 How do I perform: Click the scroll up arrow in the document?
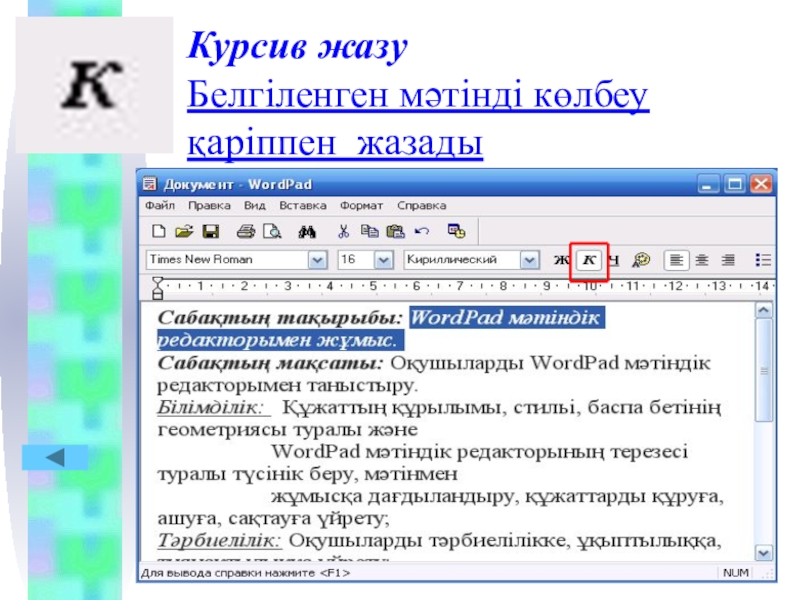(764, 310)
